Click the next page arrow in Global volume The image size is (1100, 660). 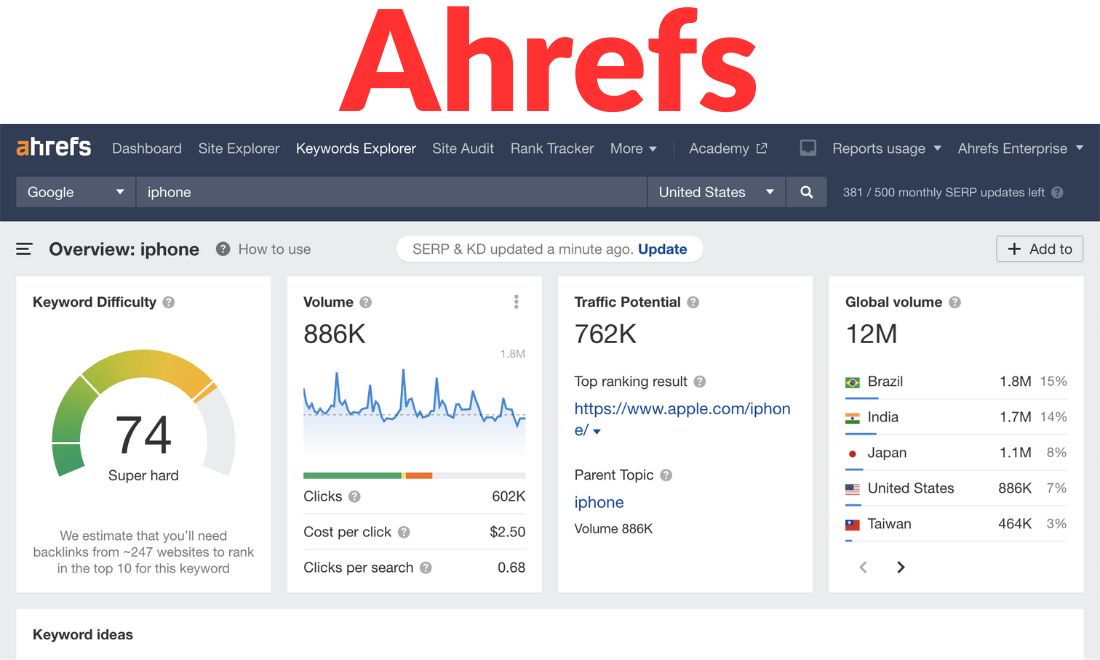pyautogui.click(x=900, y=567)
